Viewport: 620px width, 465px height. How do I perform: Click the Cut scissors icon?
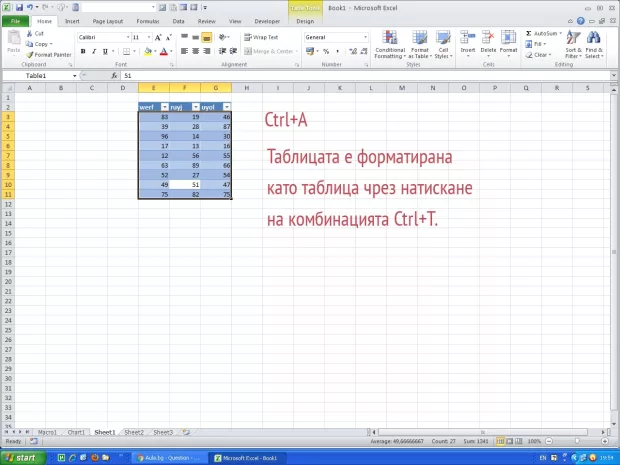(x=29, y=34)
